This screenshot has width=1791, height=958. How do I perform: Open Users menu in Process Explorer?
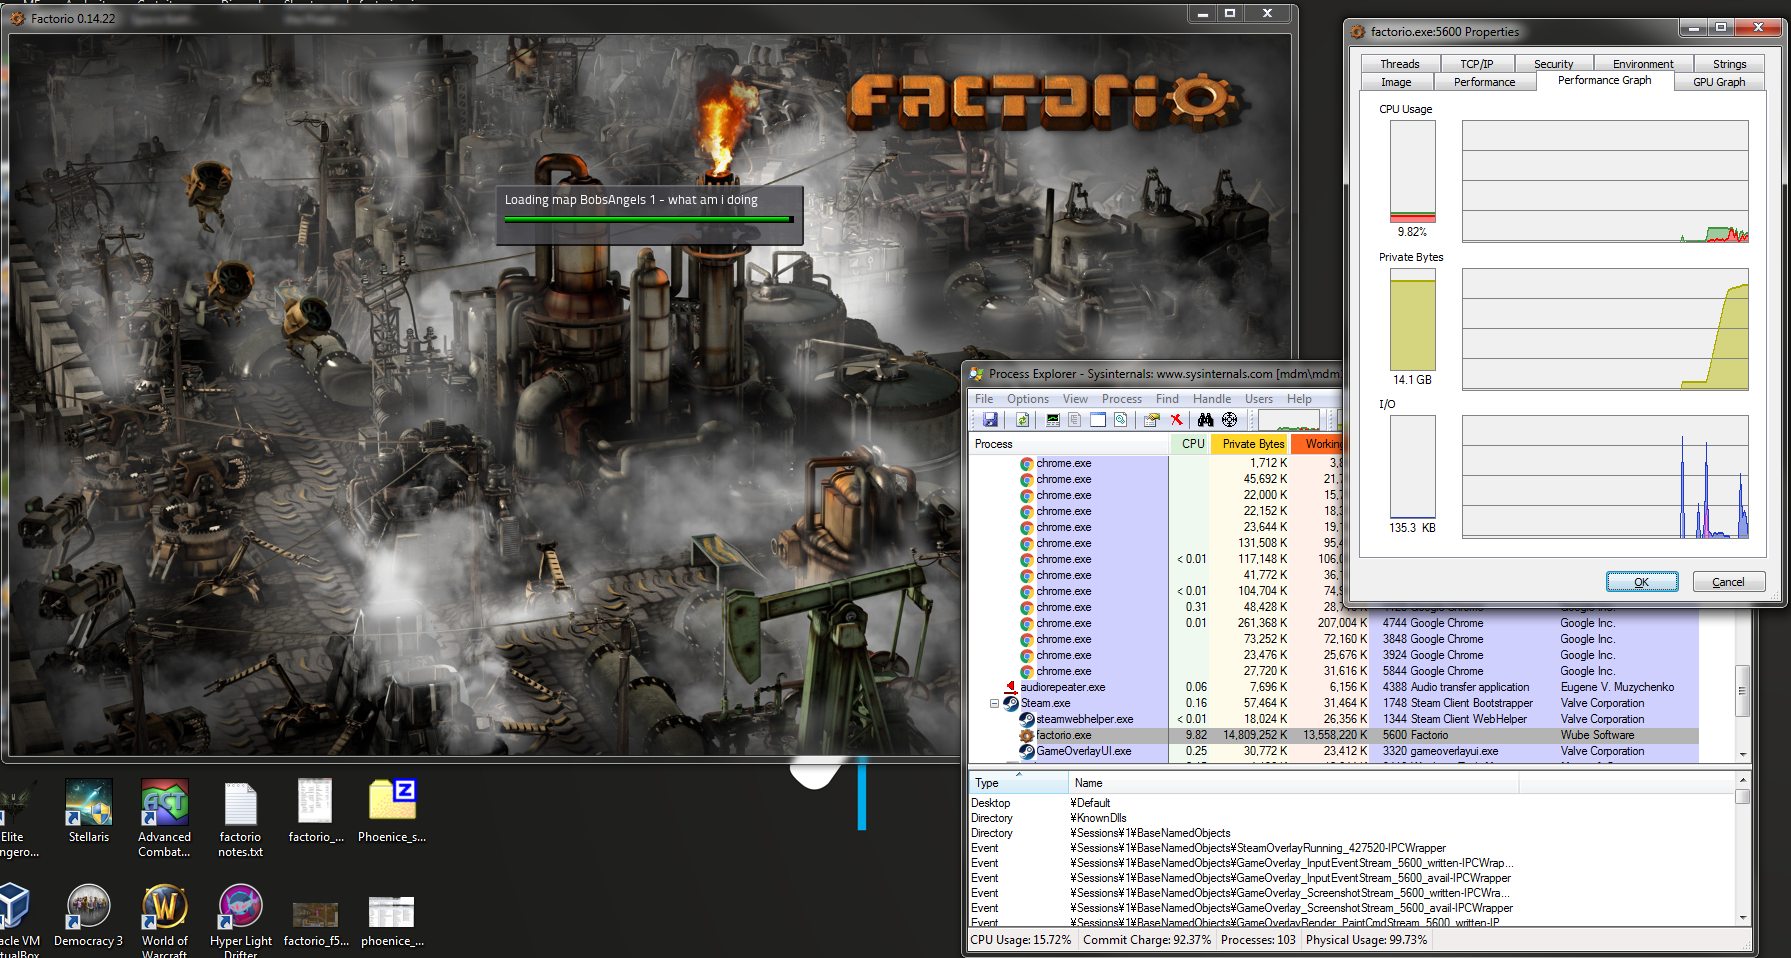pos(1259,399)
